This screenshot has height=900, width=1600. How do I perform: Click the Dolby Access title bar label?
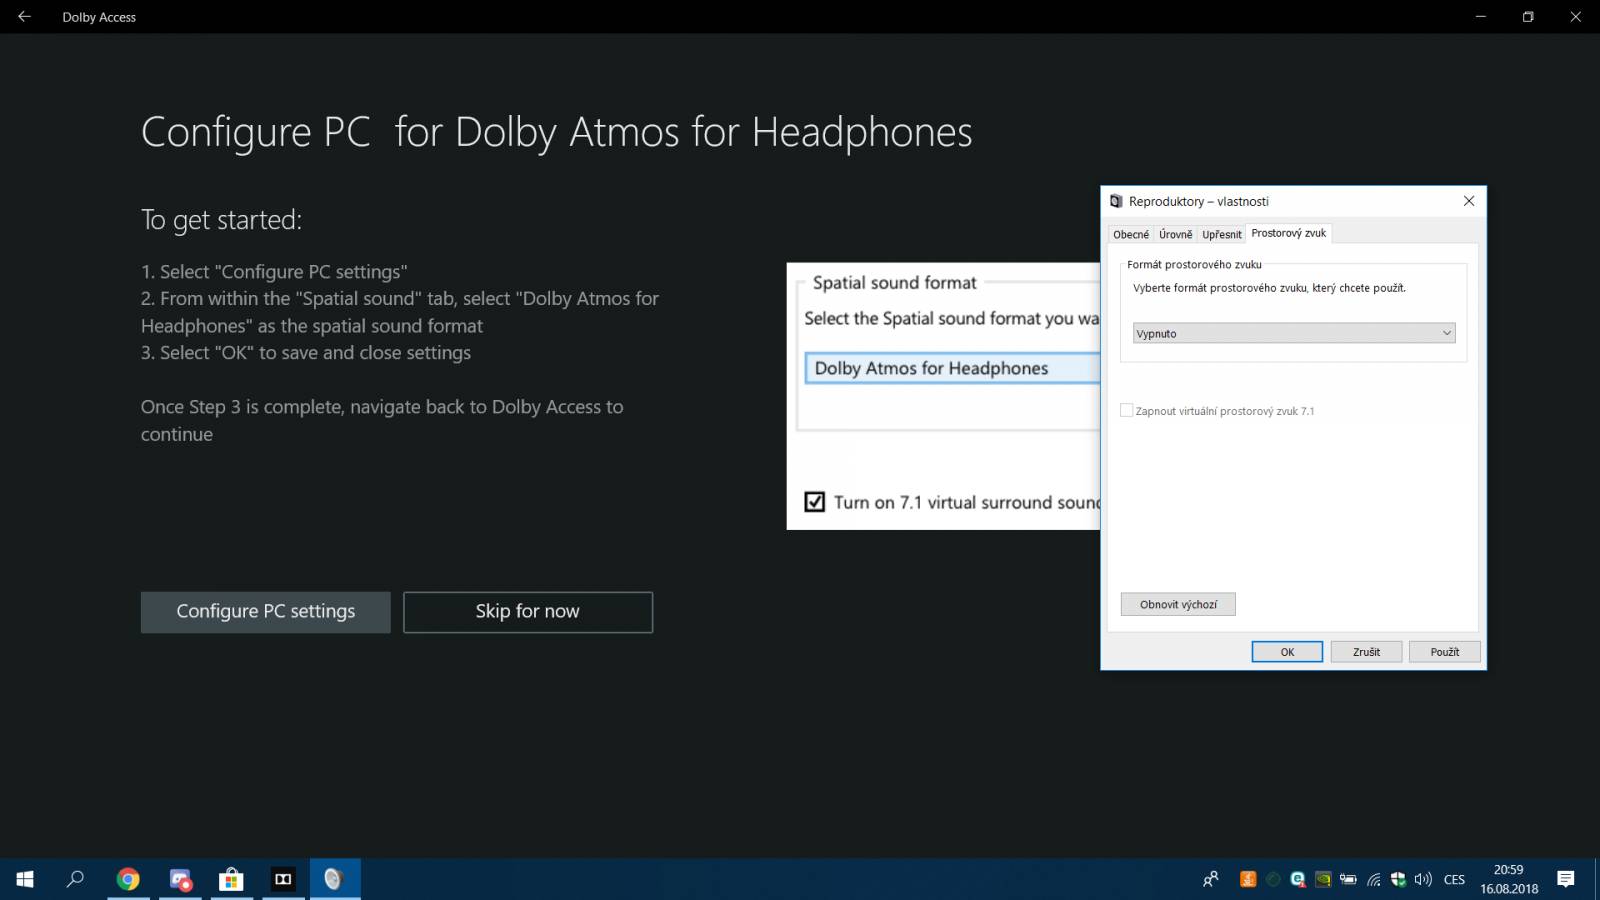(x=99, y=17)
